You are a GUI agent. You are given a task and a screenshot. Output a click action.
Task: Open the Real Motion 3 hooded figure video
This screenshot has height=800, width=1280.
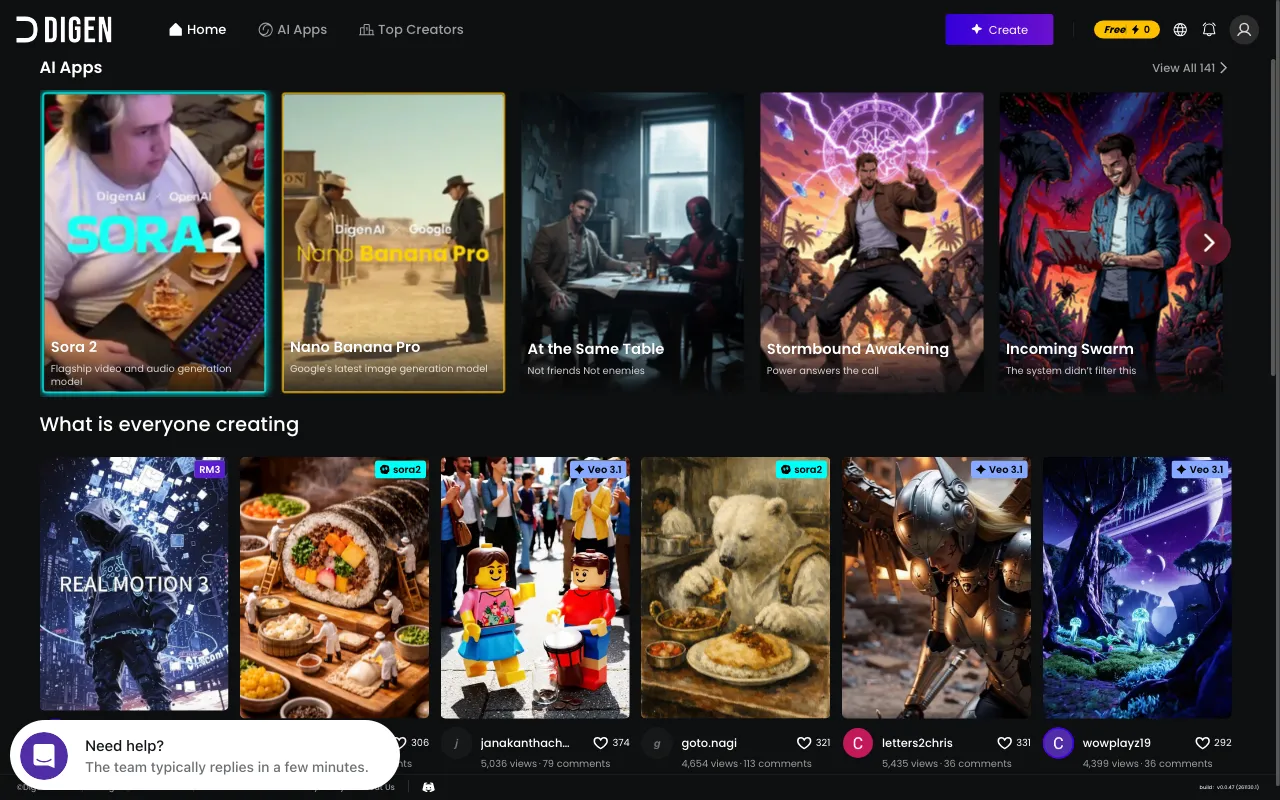click(x=134, y=584)
